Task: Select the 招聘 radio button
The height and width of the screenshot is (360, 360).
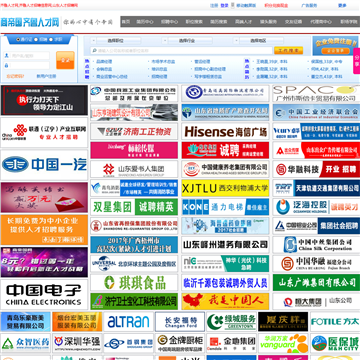Action: click(x=37, y=39)
